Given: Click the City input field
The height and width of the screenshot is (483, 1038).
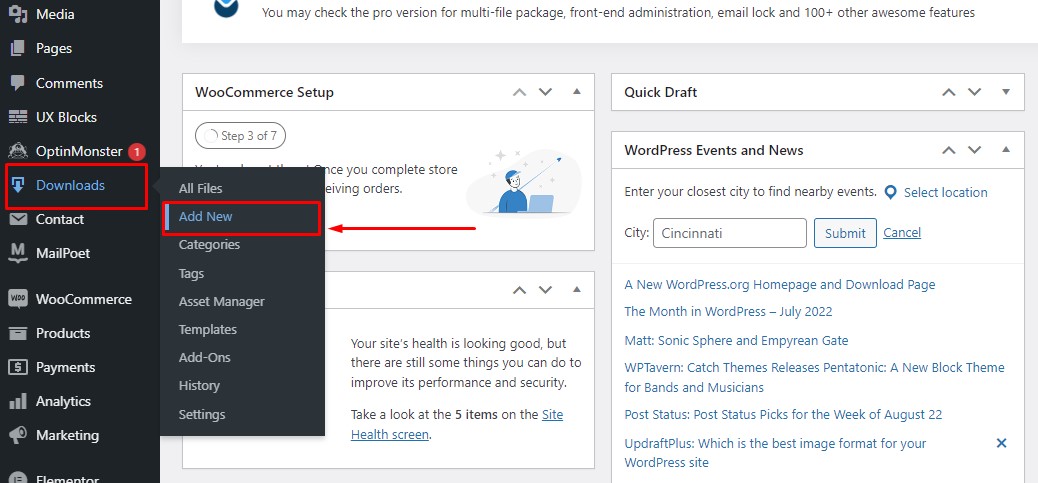Looking at the screenshot, I should click(x=730, y=233).
